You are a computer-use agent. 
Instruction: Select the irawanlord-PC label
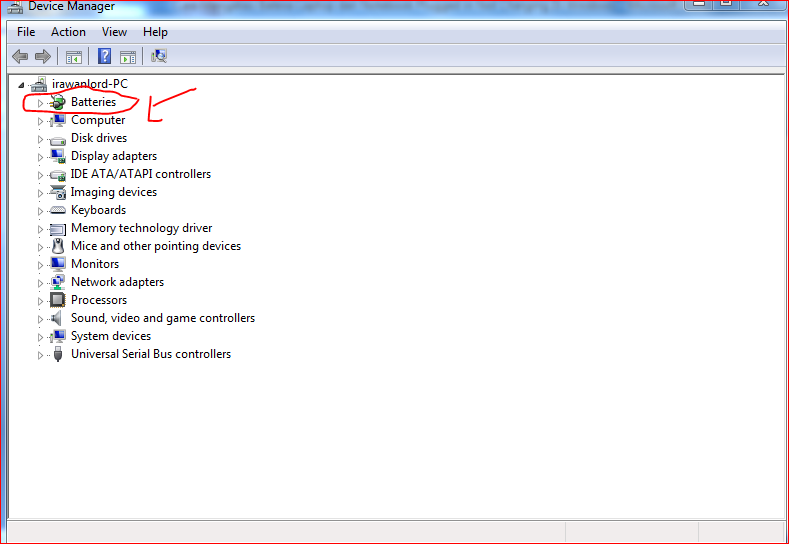coord(90,84)
